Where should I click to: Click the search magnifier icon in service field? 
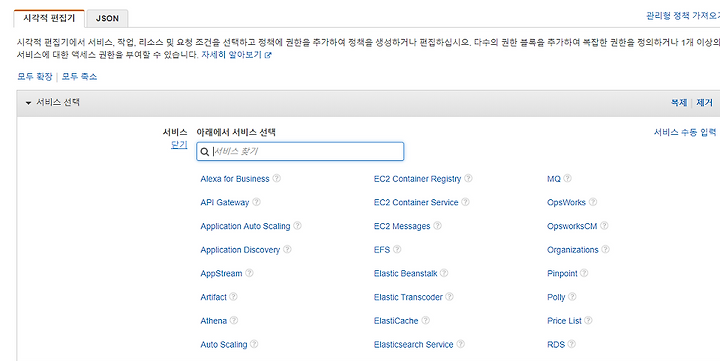[x=205, y=152]
